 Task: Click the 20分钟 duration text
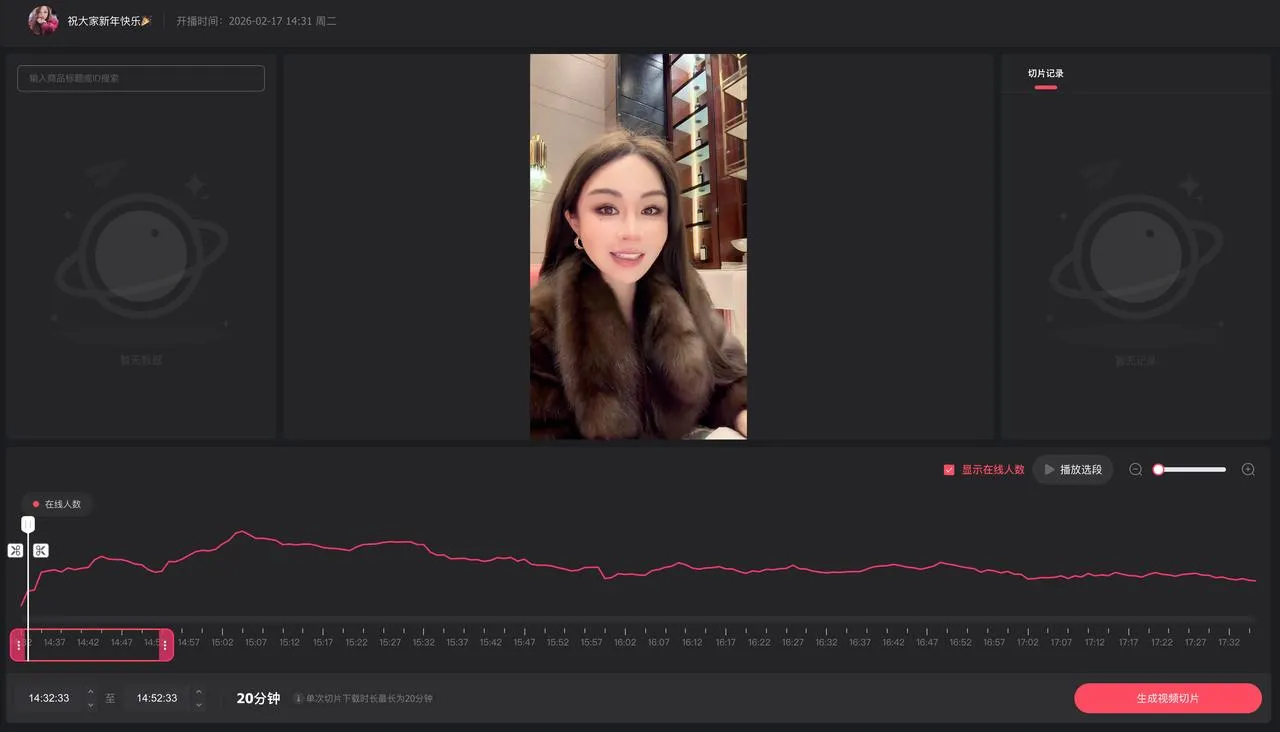click(x=258, y=698)
